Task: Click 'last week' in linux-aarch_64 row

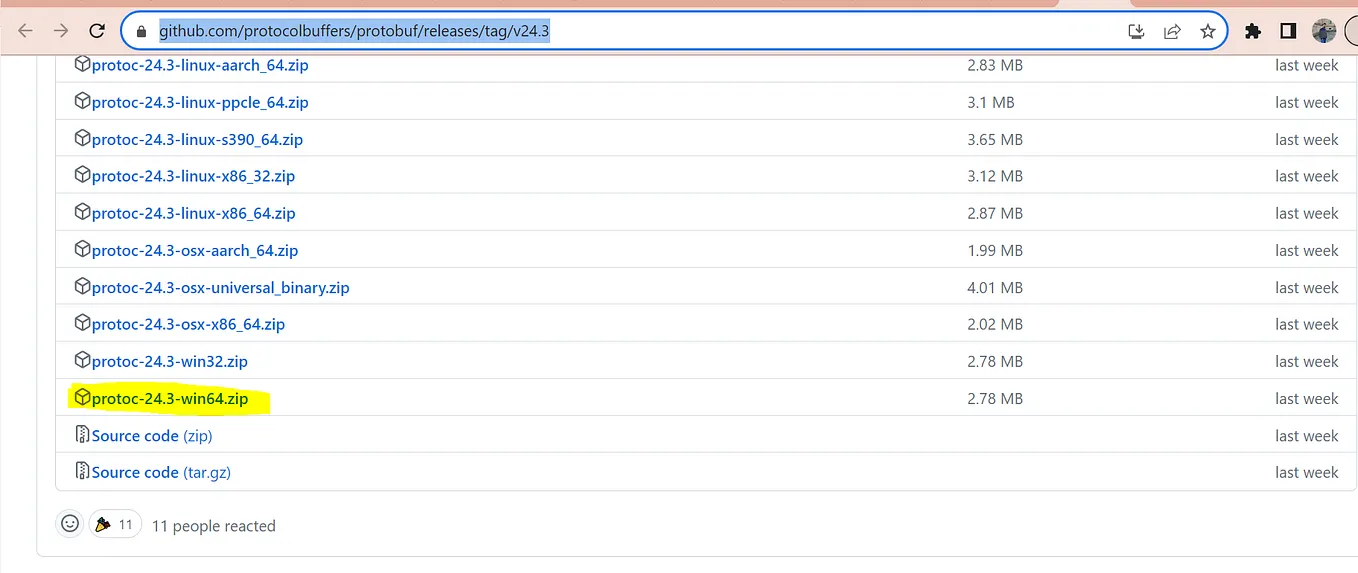Action: [x=1306, y=65]
